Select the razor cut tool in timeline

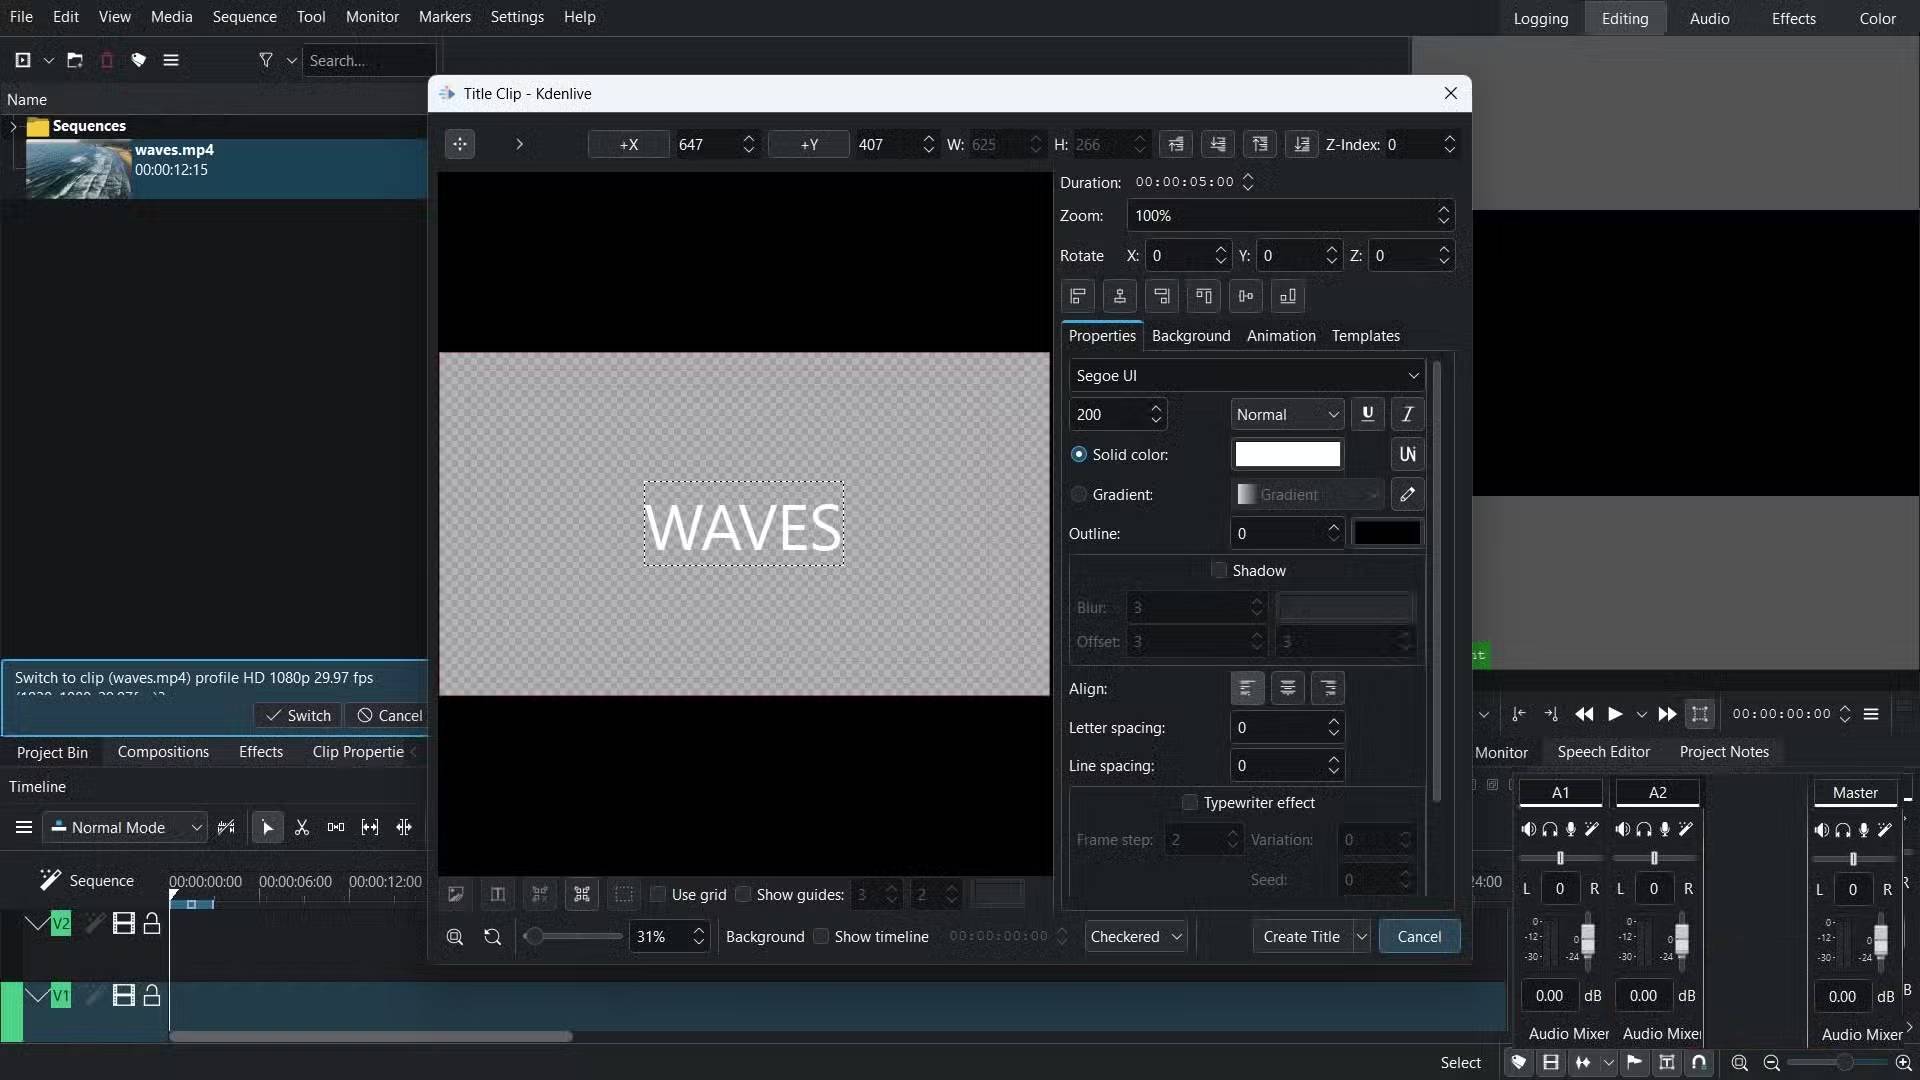click(x=302, y=828)
